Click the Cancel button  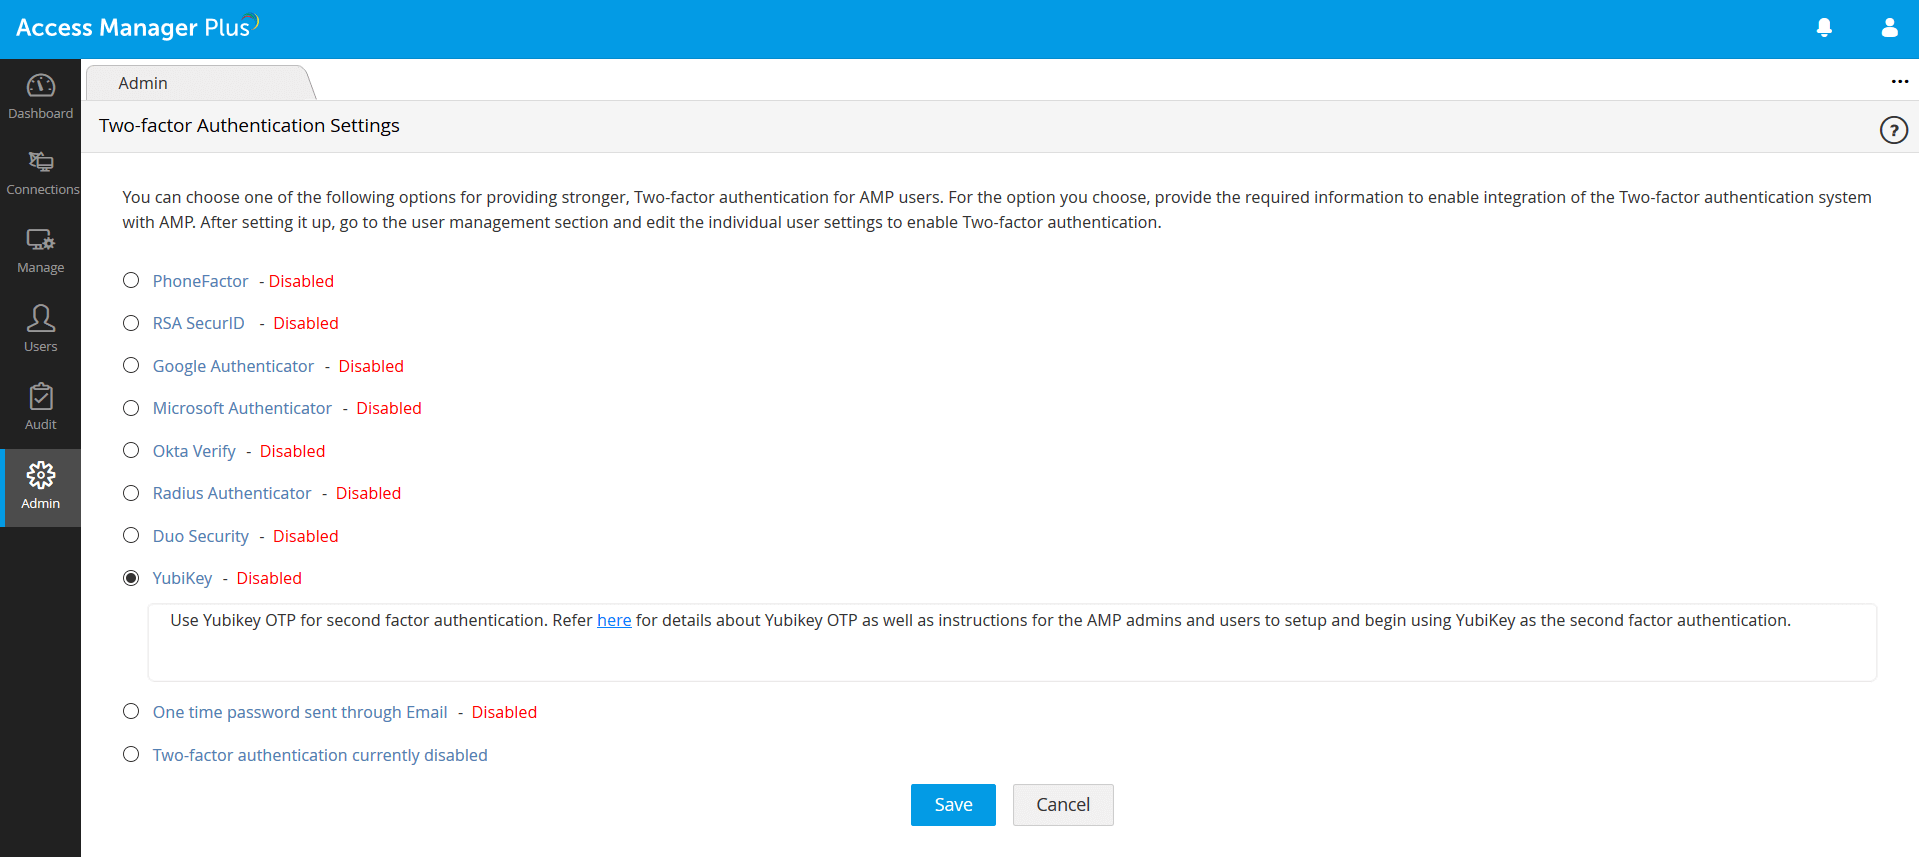coord(1062,805)
